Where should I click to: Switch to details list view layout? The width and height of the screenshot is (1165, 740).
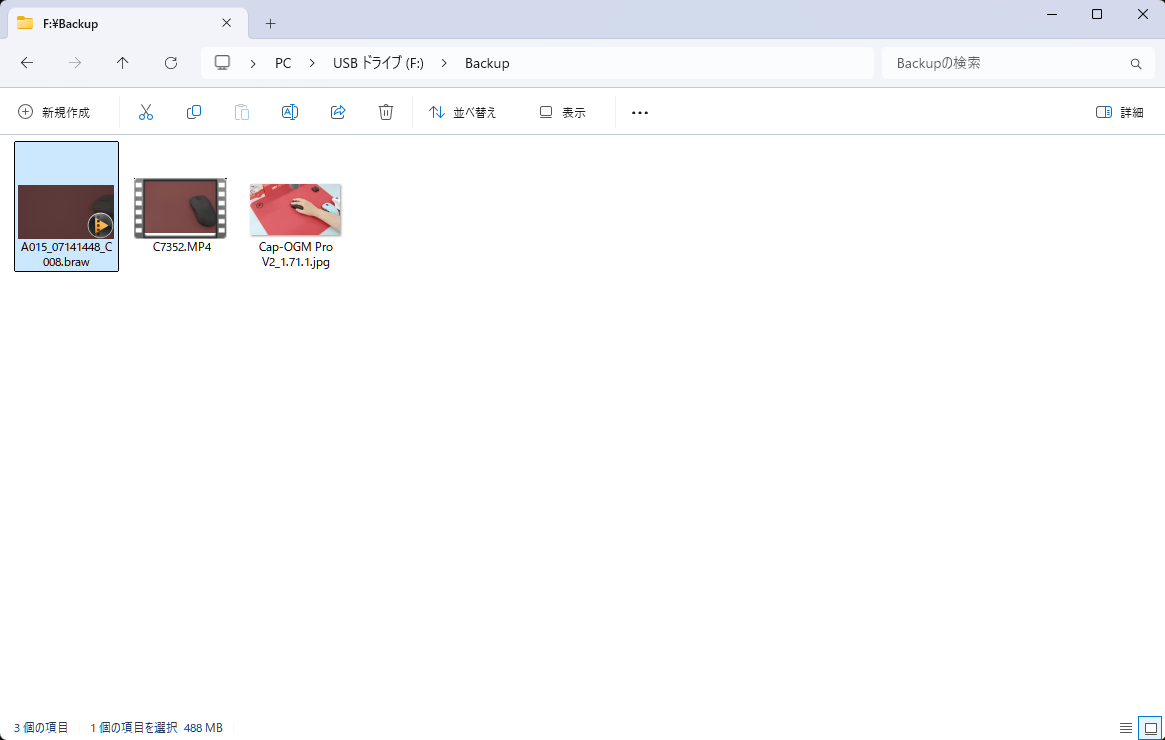[x=1126, y=728]
